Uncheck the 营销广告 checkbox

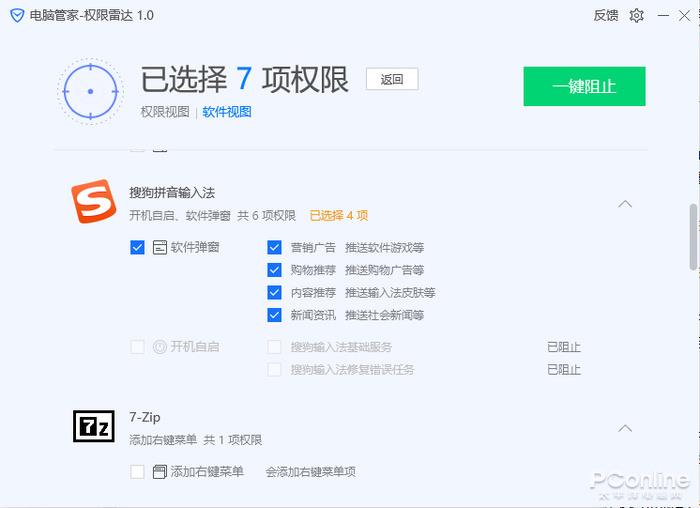(x=274, y=247)
